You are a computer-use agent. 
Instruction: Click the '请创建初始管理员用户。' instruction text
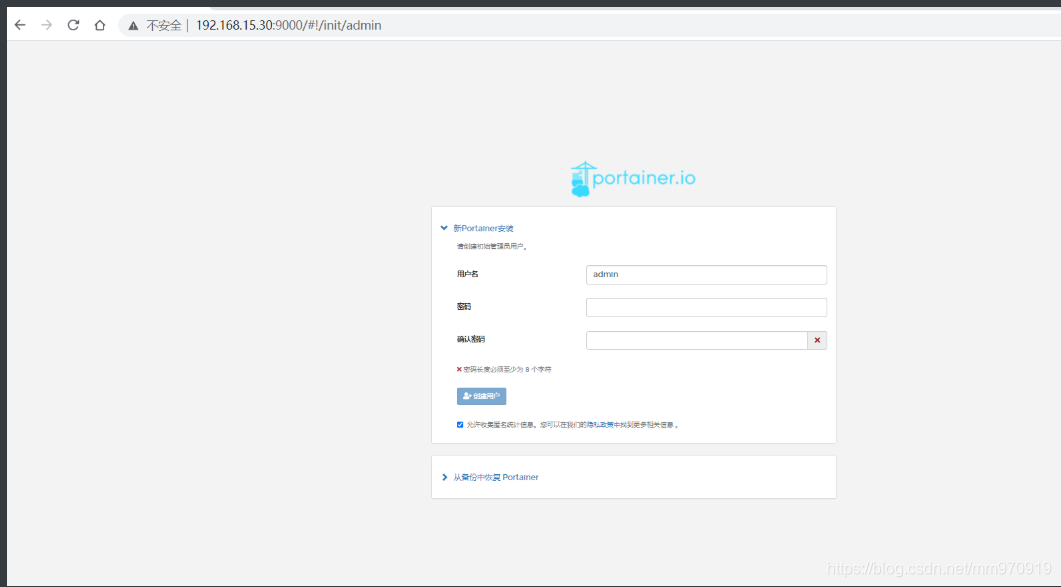(492, 246)
